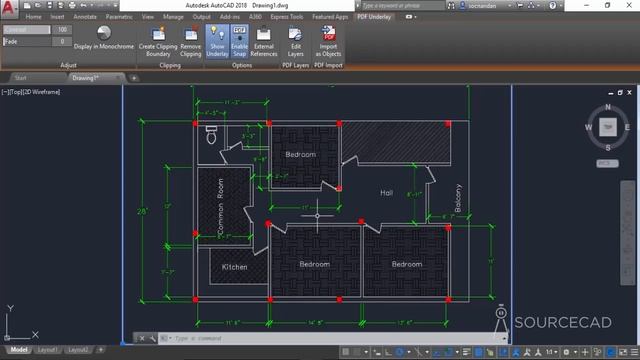Click the binoculars search icon

(451, 6)
